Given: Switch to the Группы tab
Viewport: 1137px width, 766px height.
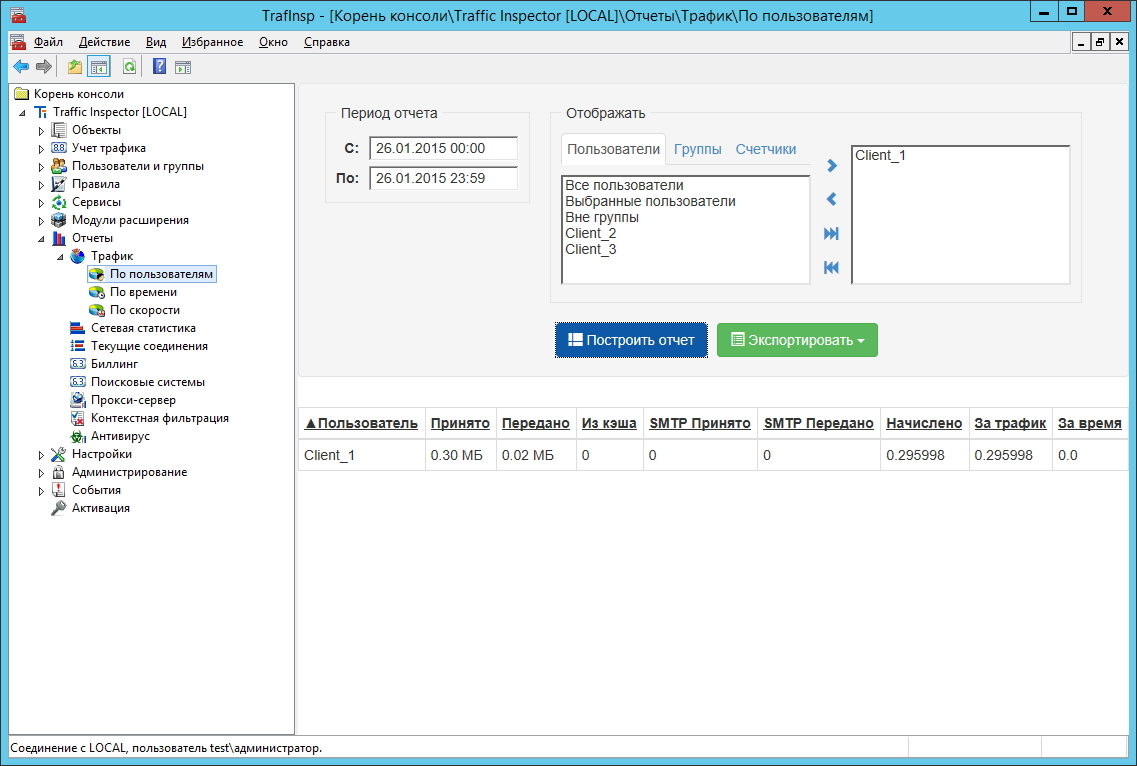Looking at the screenshot, I should (698, 149).
